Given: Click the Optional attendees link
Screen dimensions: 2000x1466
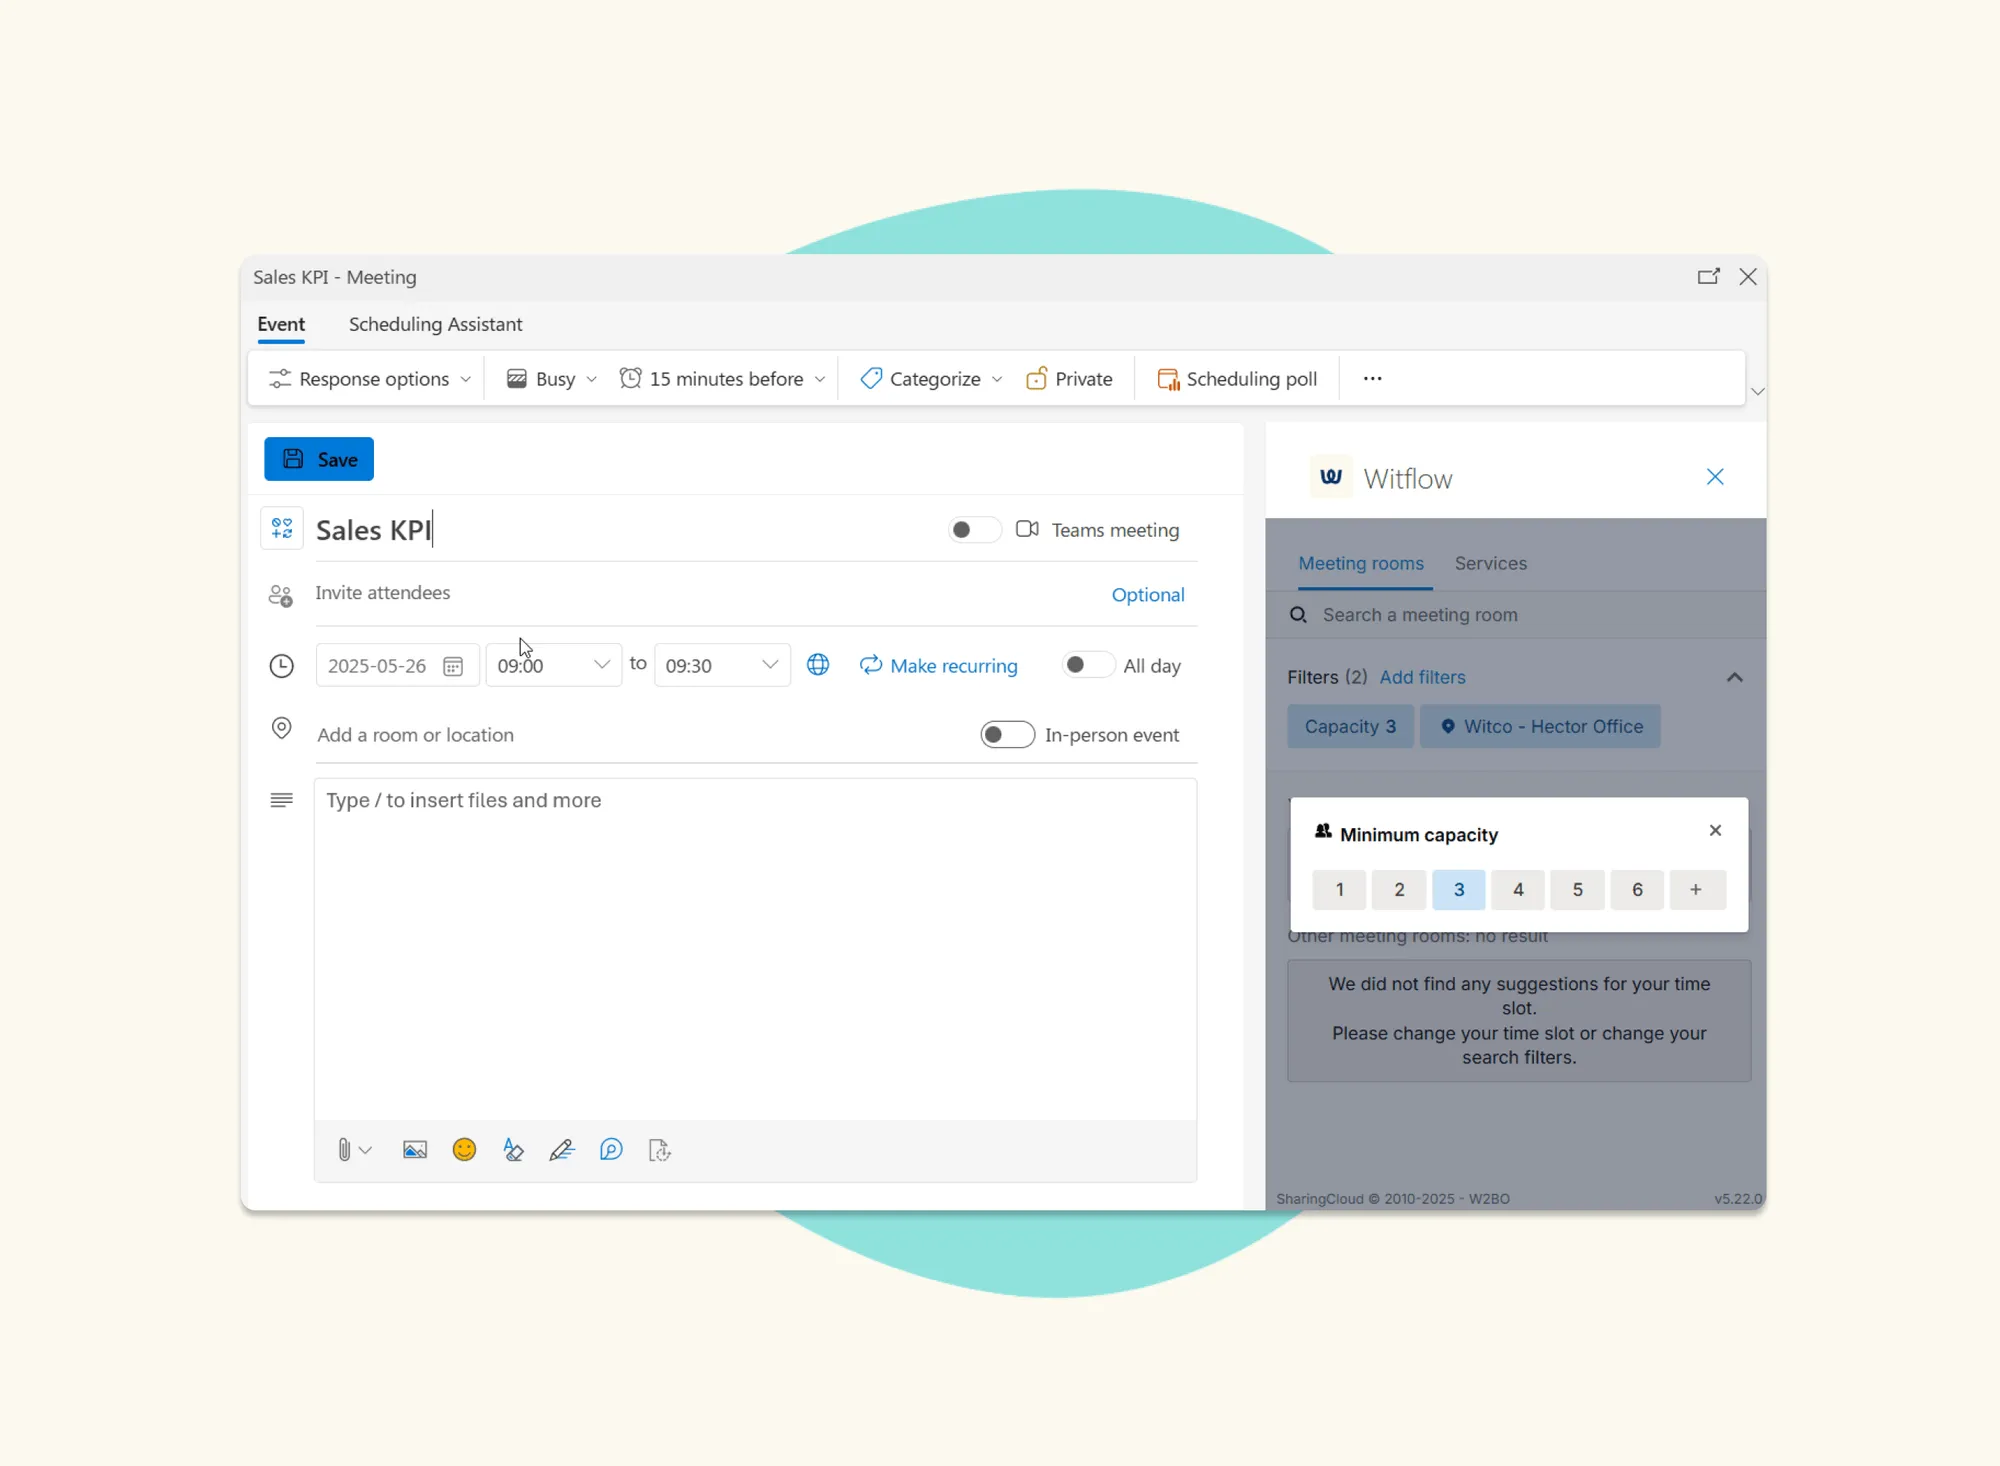Looking at the screenshot, I should (1148, 594).
